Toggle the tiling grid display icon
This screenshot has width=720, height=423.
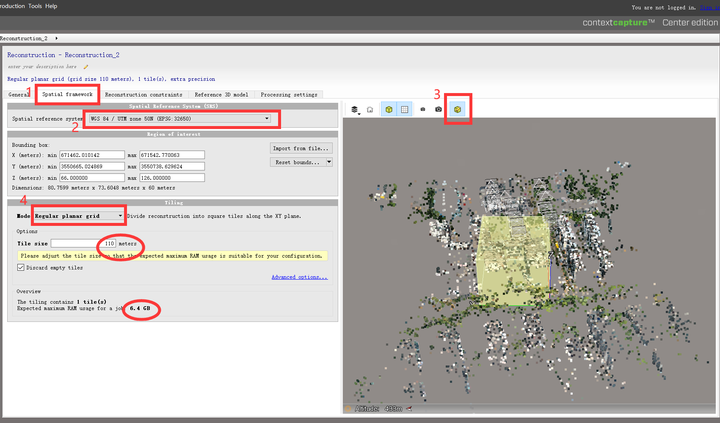(404, 109)
